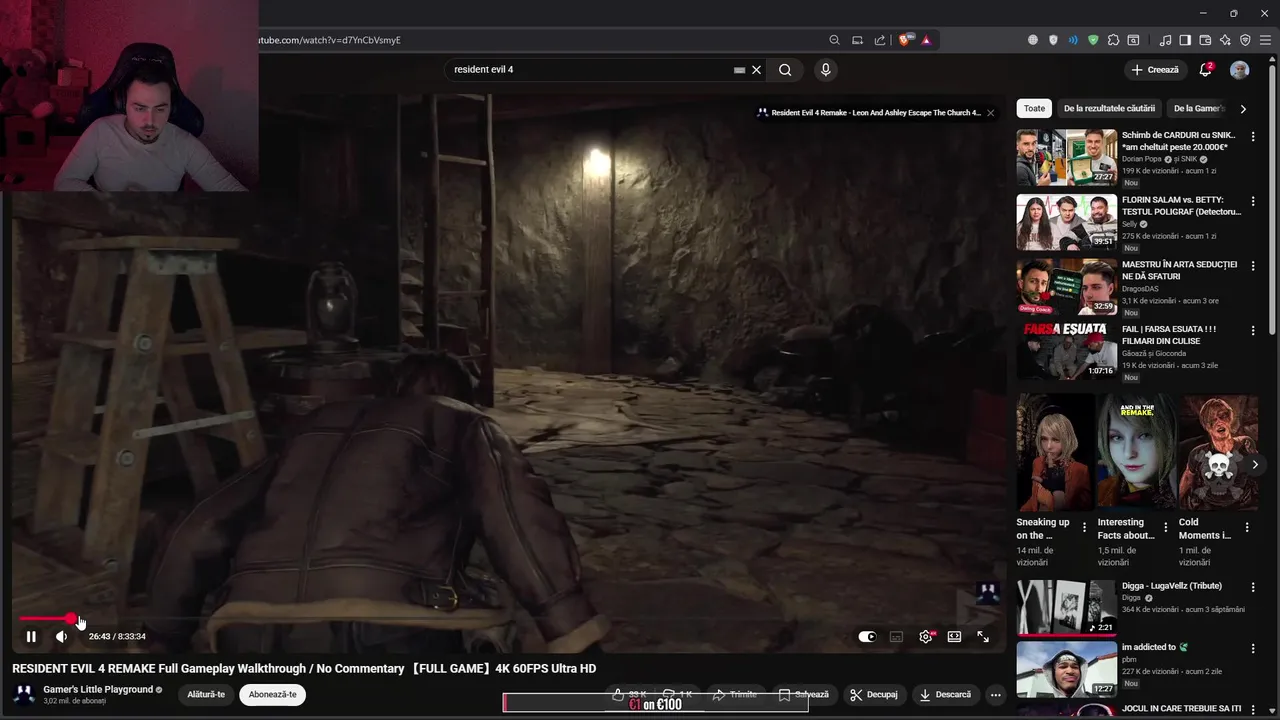This screenshot has width=1280, height=720.
Task: Select the 'De la Gamer's' chip
Action: click(x=1198, y=108)
